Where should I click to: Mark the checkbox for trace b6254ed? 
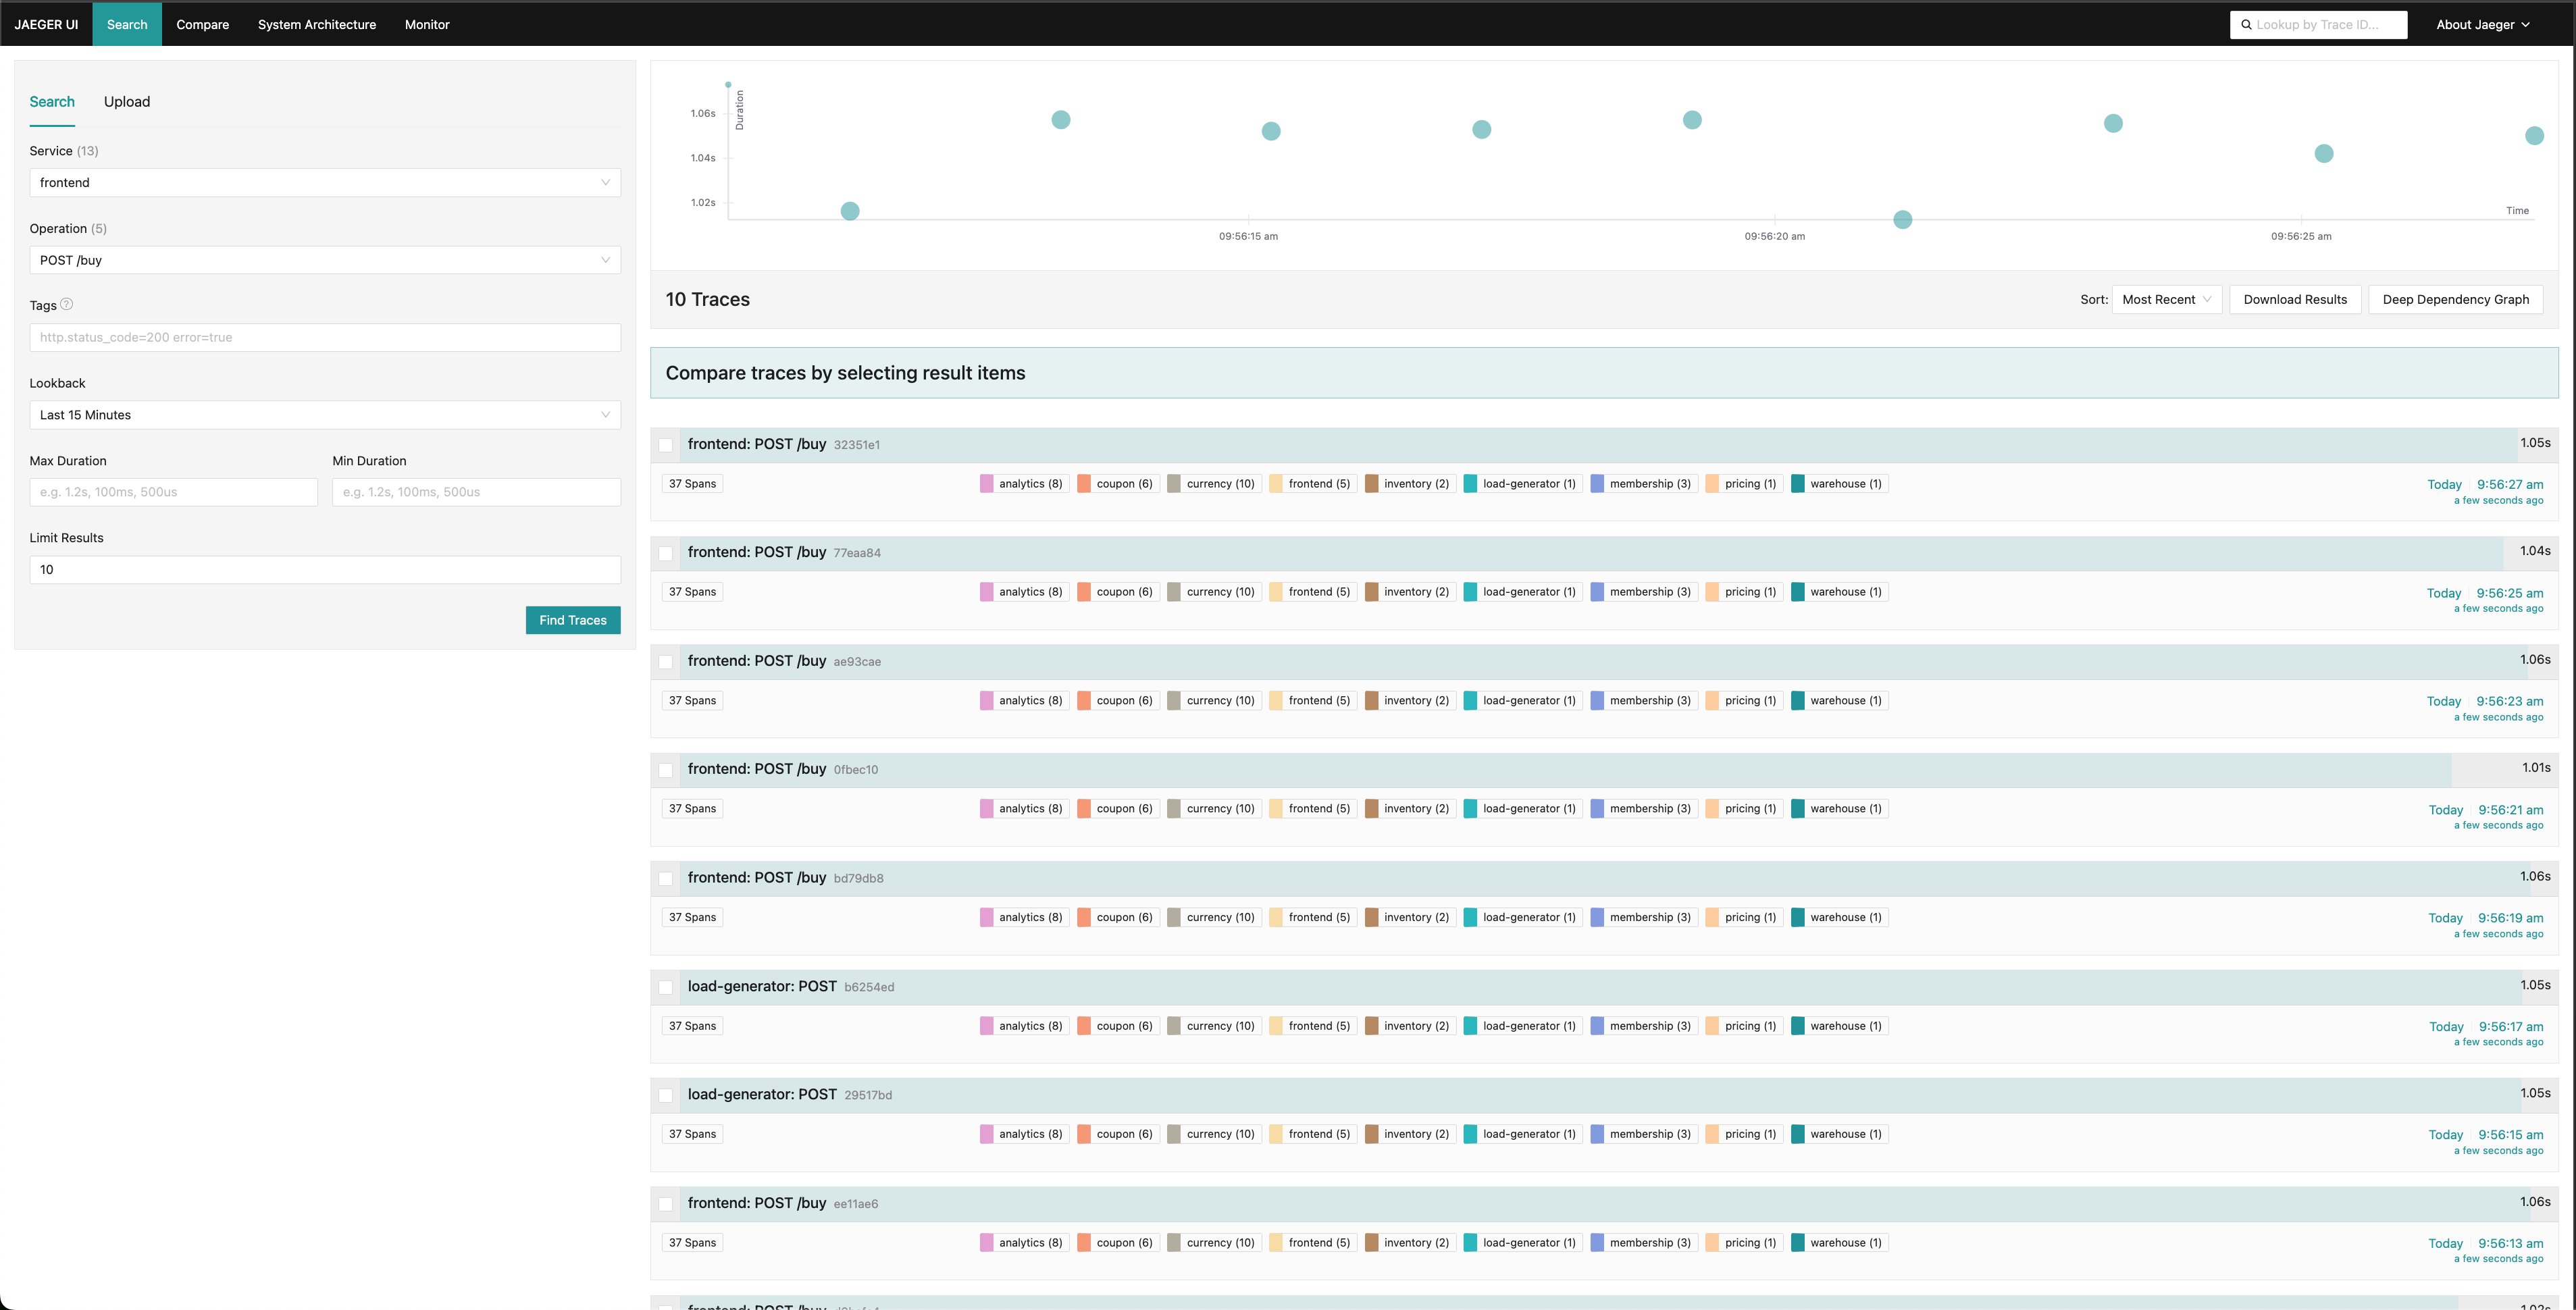[x=666, y=987]
